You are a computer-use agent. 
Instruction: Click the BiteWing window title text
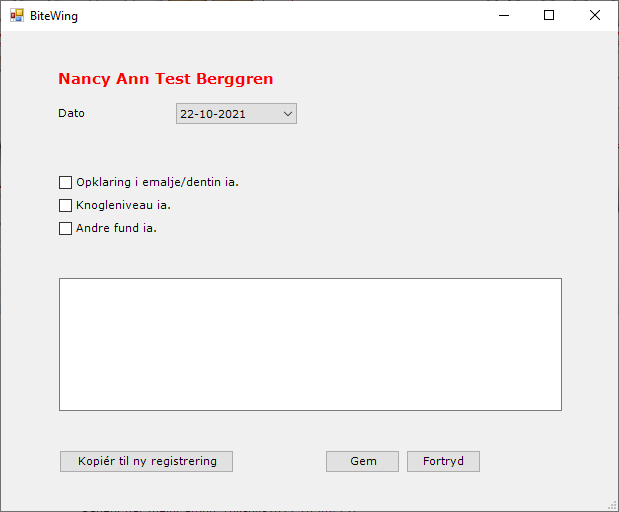pos(54,16)
